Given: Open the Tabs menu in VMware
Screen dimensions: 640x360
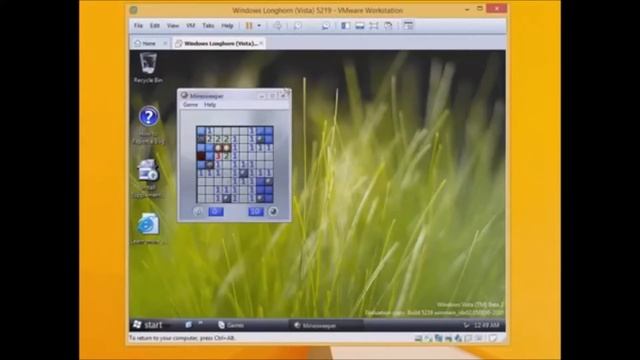Looking at the screenshot, I should (208, 26).
